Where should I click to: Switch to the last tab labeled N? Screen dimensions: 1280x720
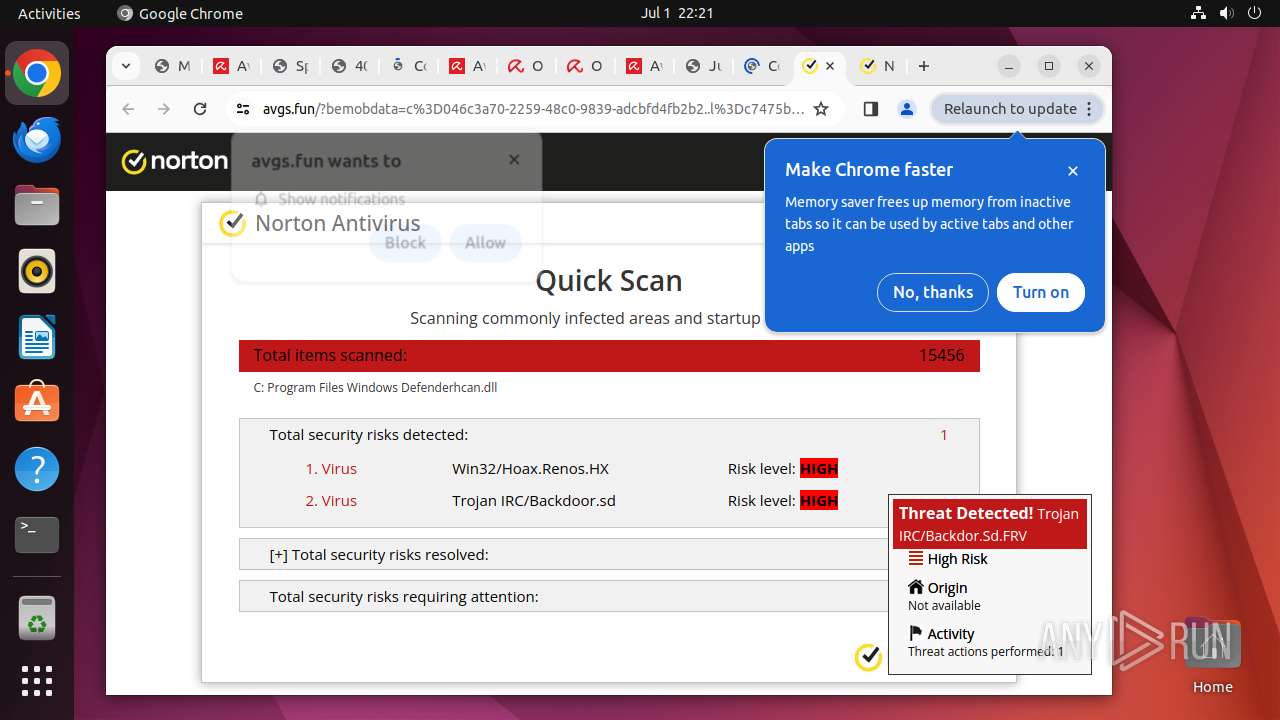point(878,66)
